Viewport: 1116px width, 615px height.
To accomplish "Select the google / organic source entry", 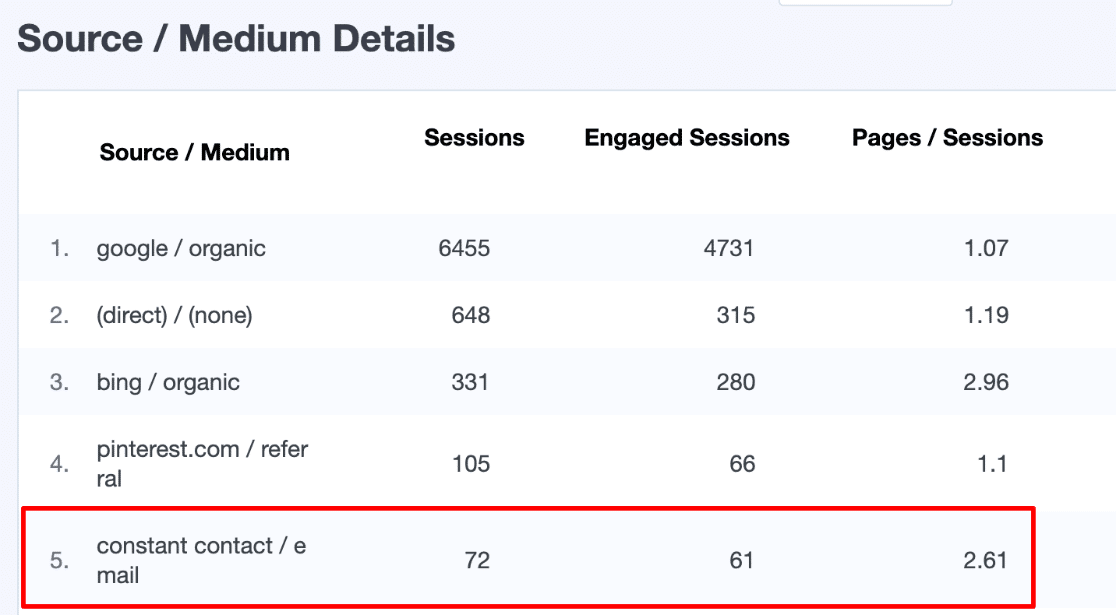I will [180, 248].
